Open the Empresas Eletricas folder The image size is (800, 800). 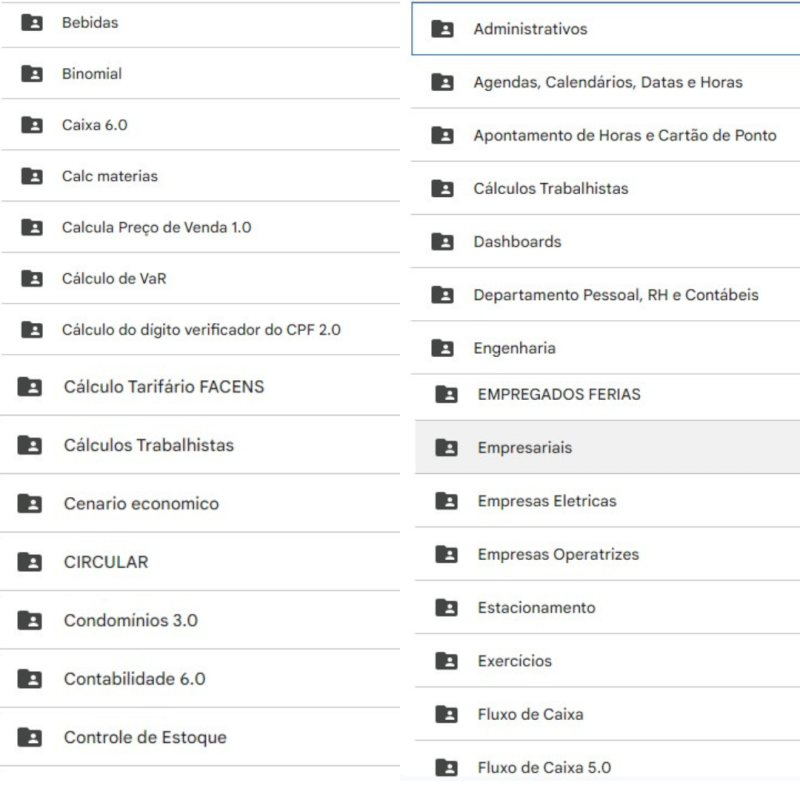coord(547,501)
